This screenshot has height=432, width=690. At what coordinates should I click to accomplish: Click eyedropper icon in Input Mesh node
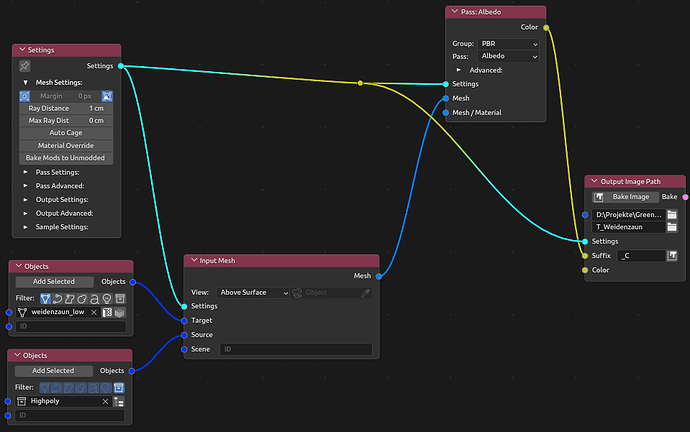[366, 293]
